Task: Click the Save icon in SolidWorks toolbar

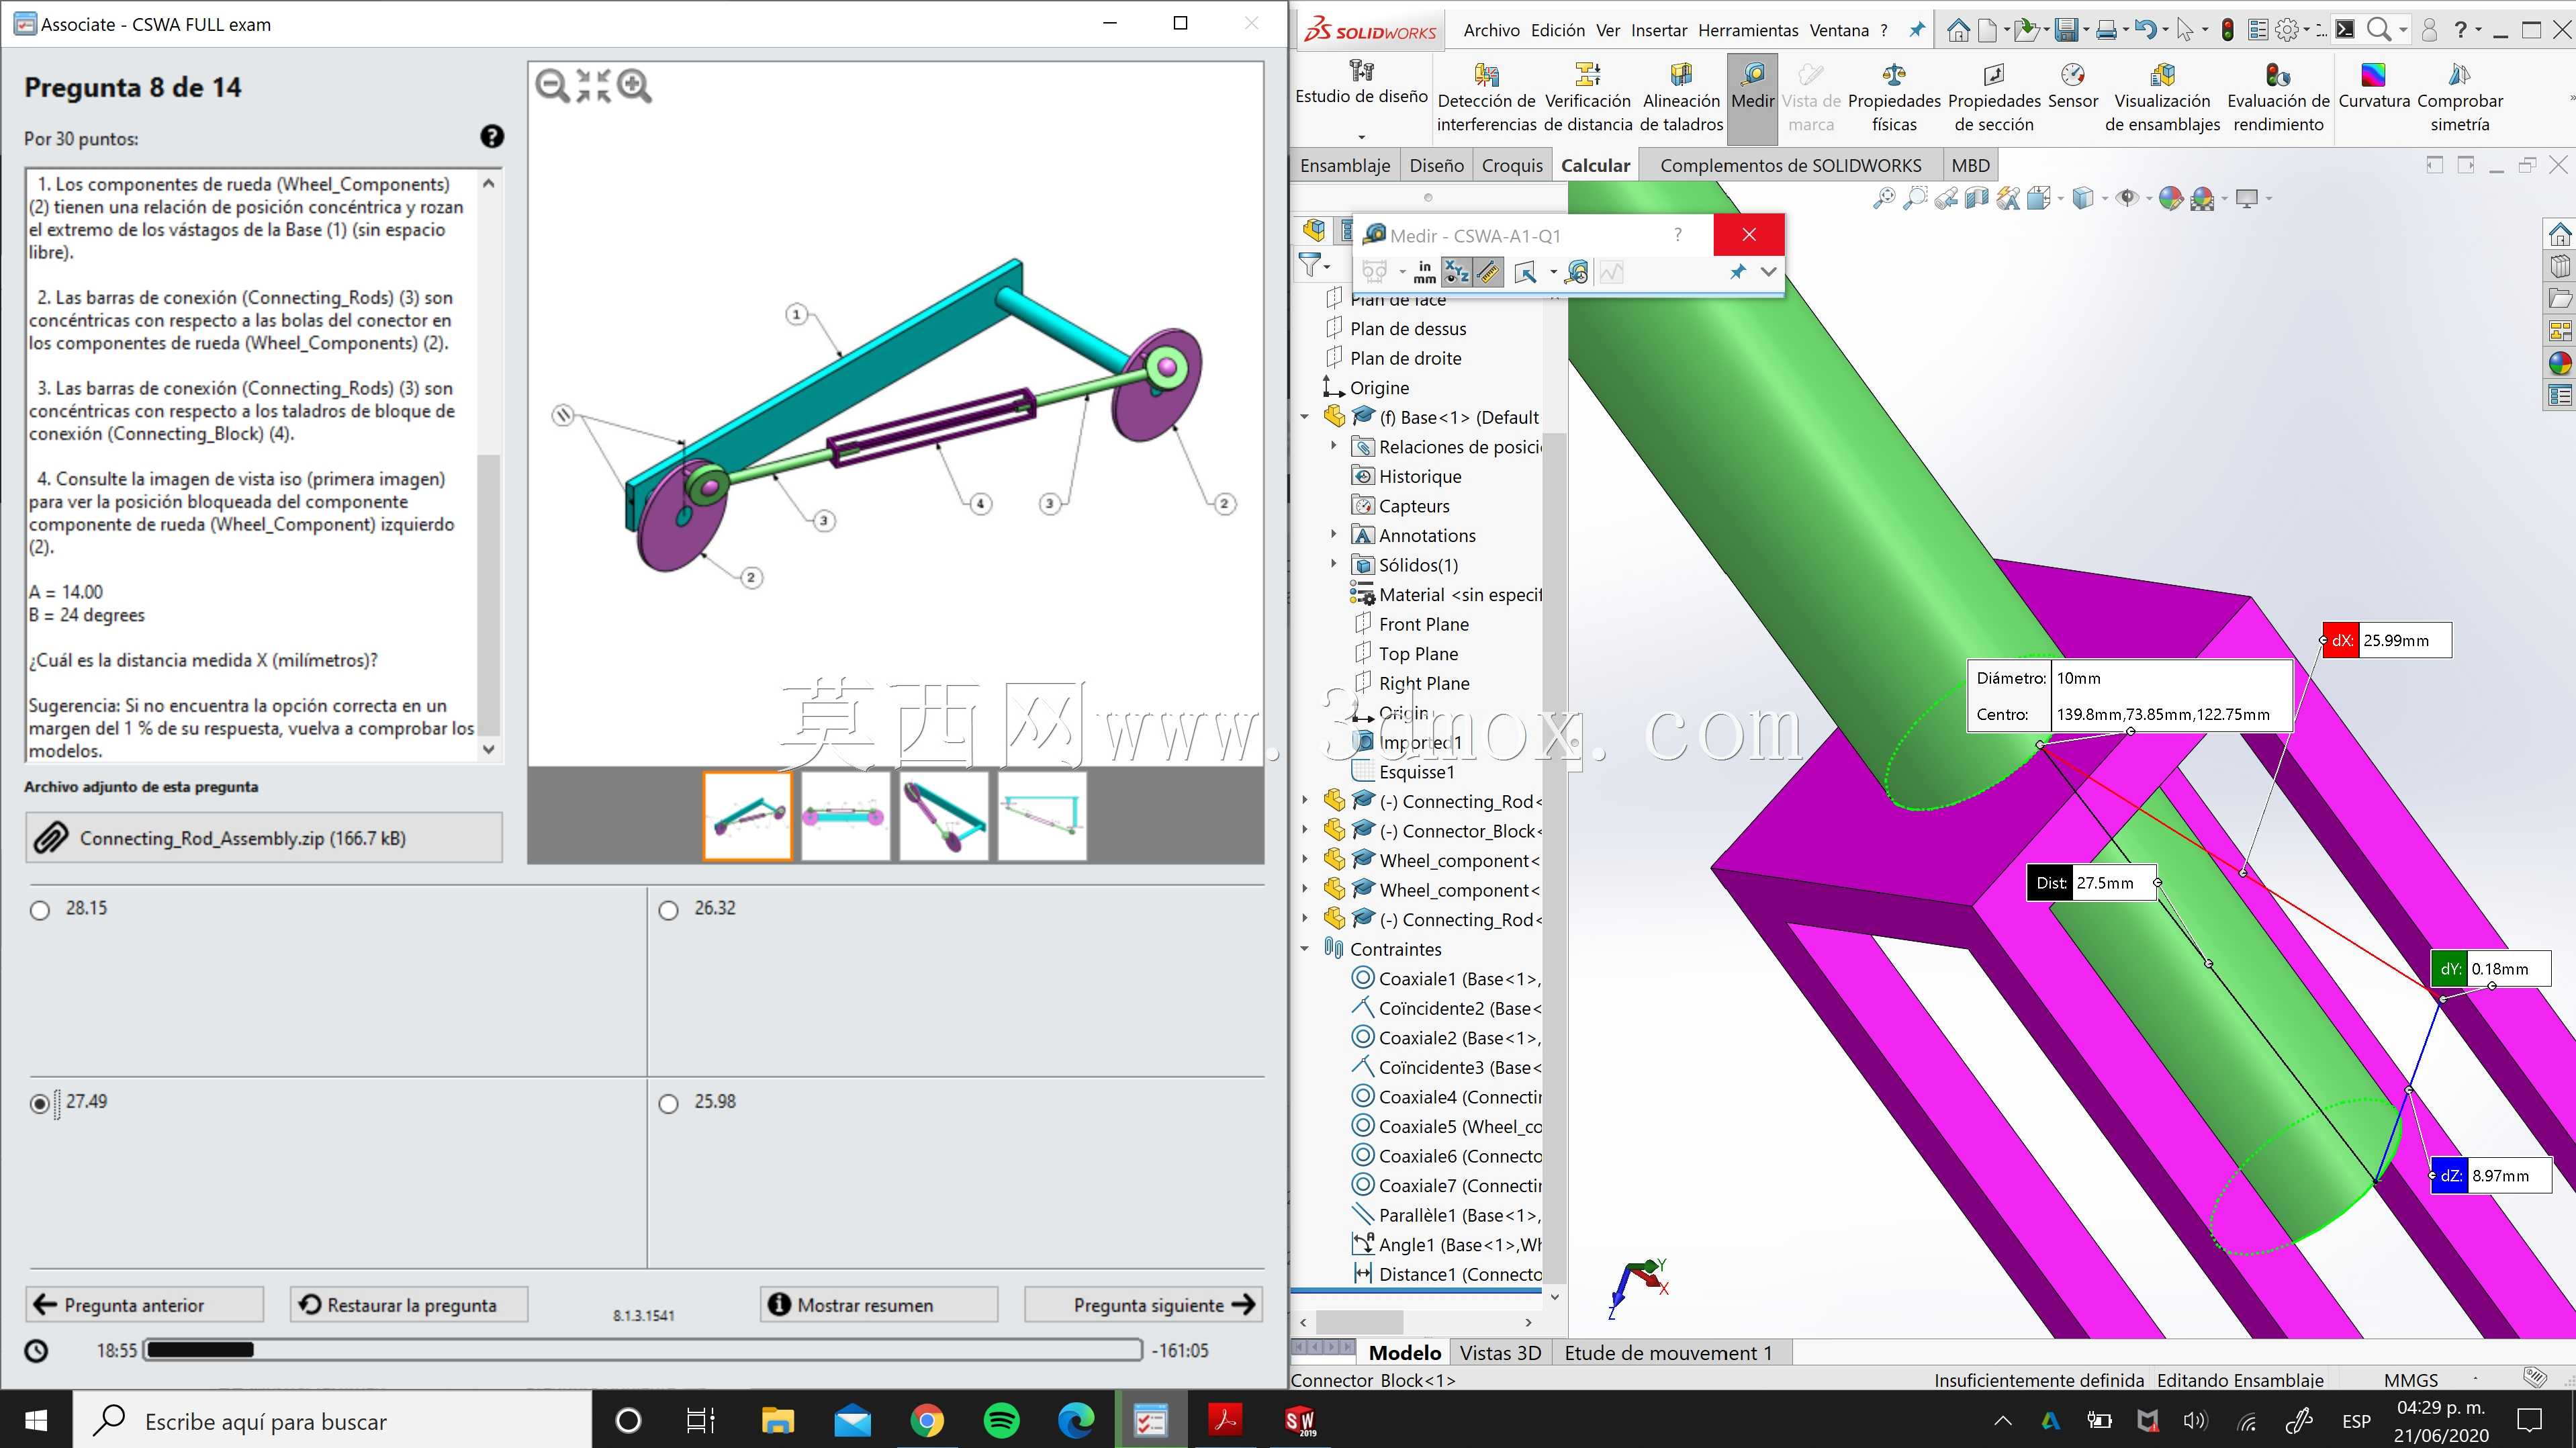Action: click(x=2066, y=30)
